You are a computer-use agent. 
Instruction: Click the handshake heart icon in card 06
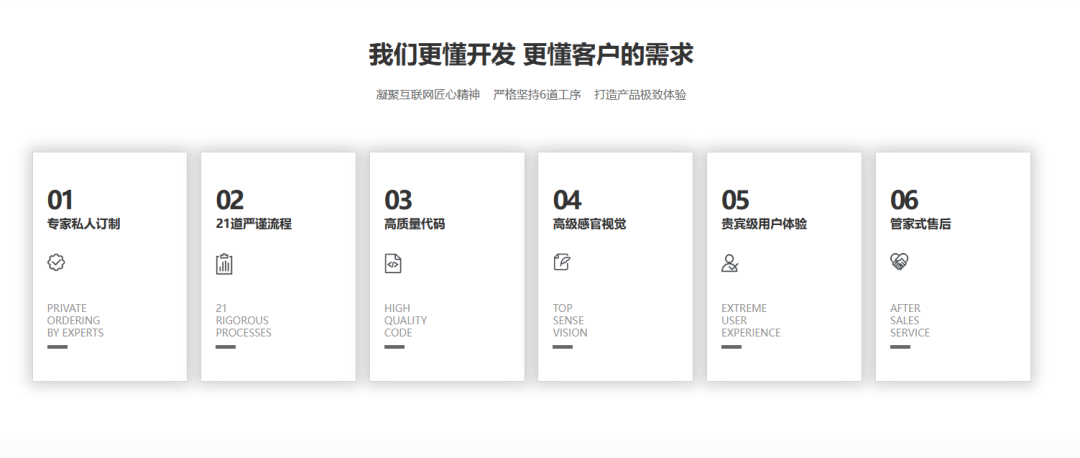[899, 262]
